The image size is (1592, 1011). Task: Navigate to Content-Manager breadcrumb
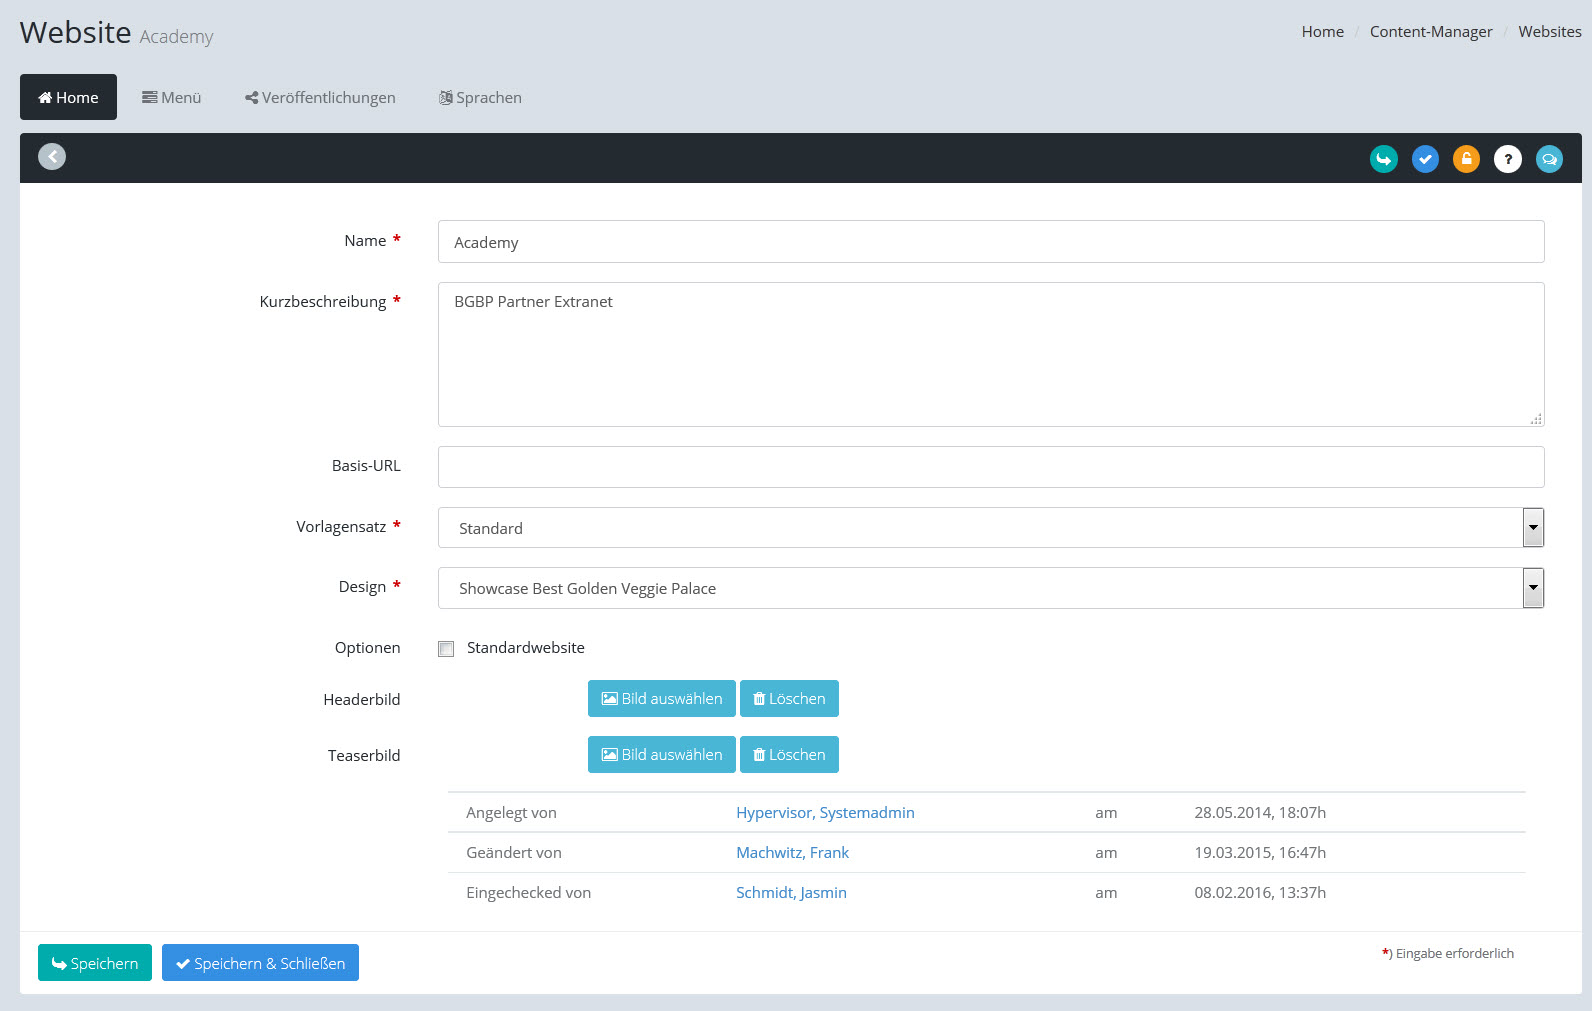[x=1430, y=32]
